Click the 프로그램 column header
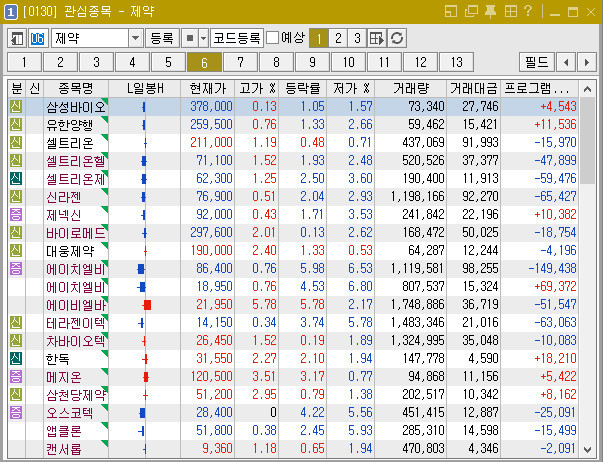603x462 pixels. pyautogui.click(x=539, y=89)
